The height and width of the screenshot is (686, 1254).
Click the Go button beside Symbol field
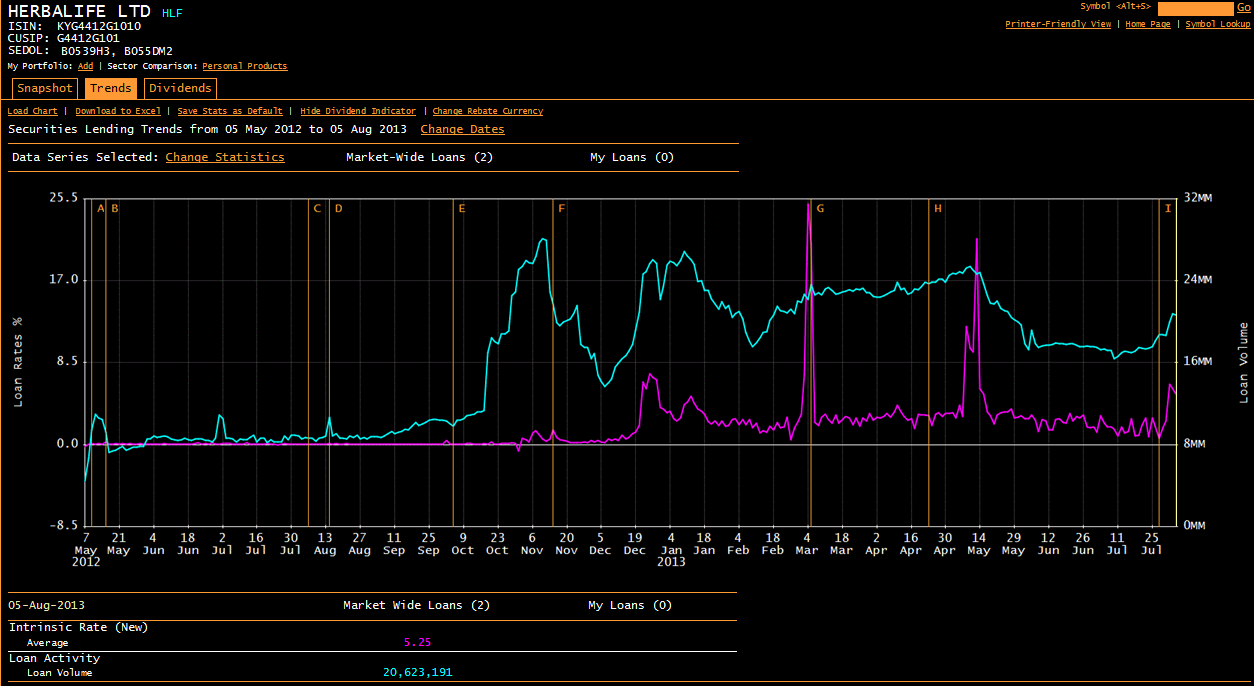coord(1243,7)
